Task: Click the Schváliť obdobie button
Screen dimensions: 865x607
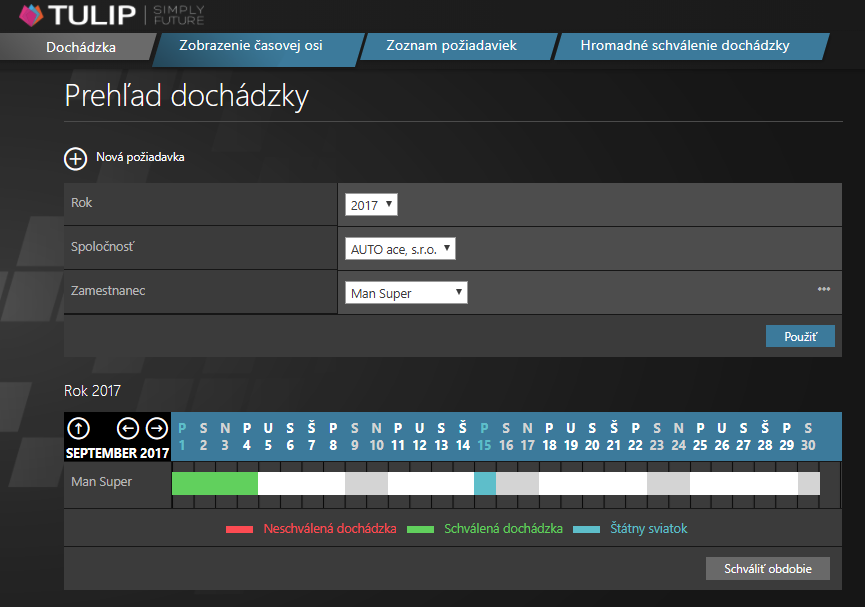Action: coord(768,569)
